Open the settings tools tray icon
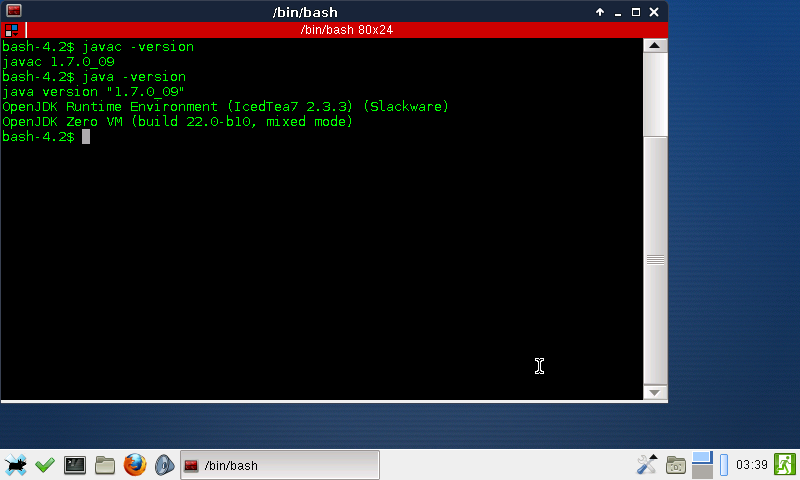This screenshot has width=800, height=480. (647, 465)
